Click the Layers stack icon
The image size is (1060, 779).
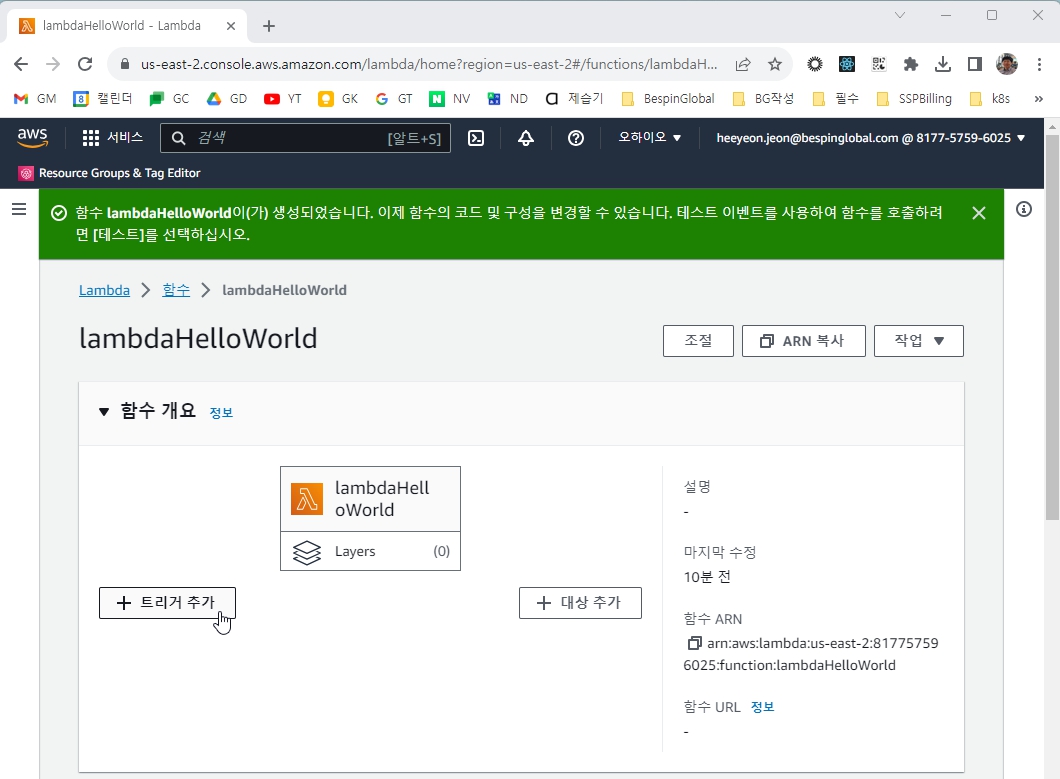click(x=307, y=552)
